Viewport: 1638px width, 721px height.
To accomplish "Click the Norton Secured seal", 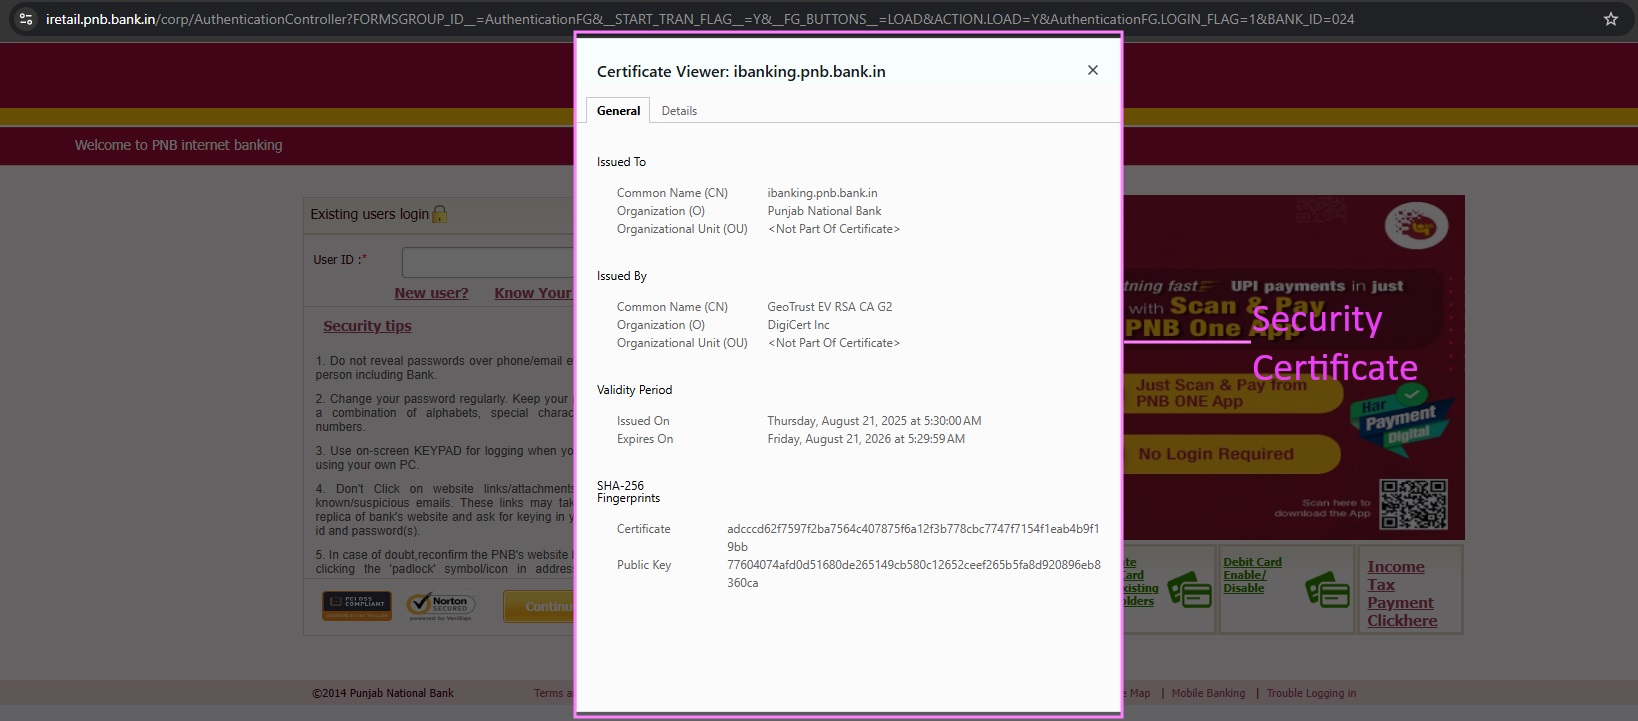I will 441,605.
